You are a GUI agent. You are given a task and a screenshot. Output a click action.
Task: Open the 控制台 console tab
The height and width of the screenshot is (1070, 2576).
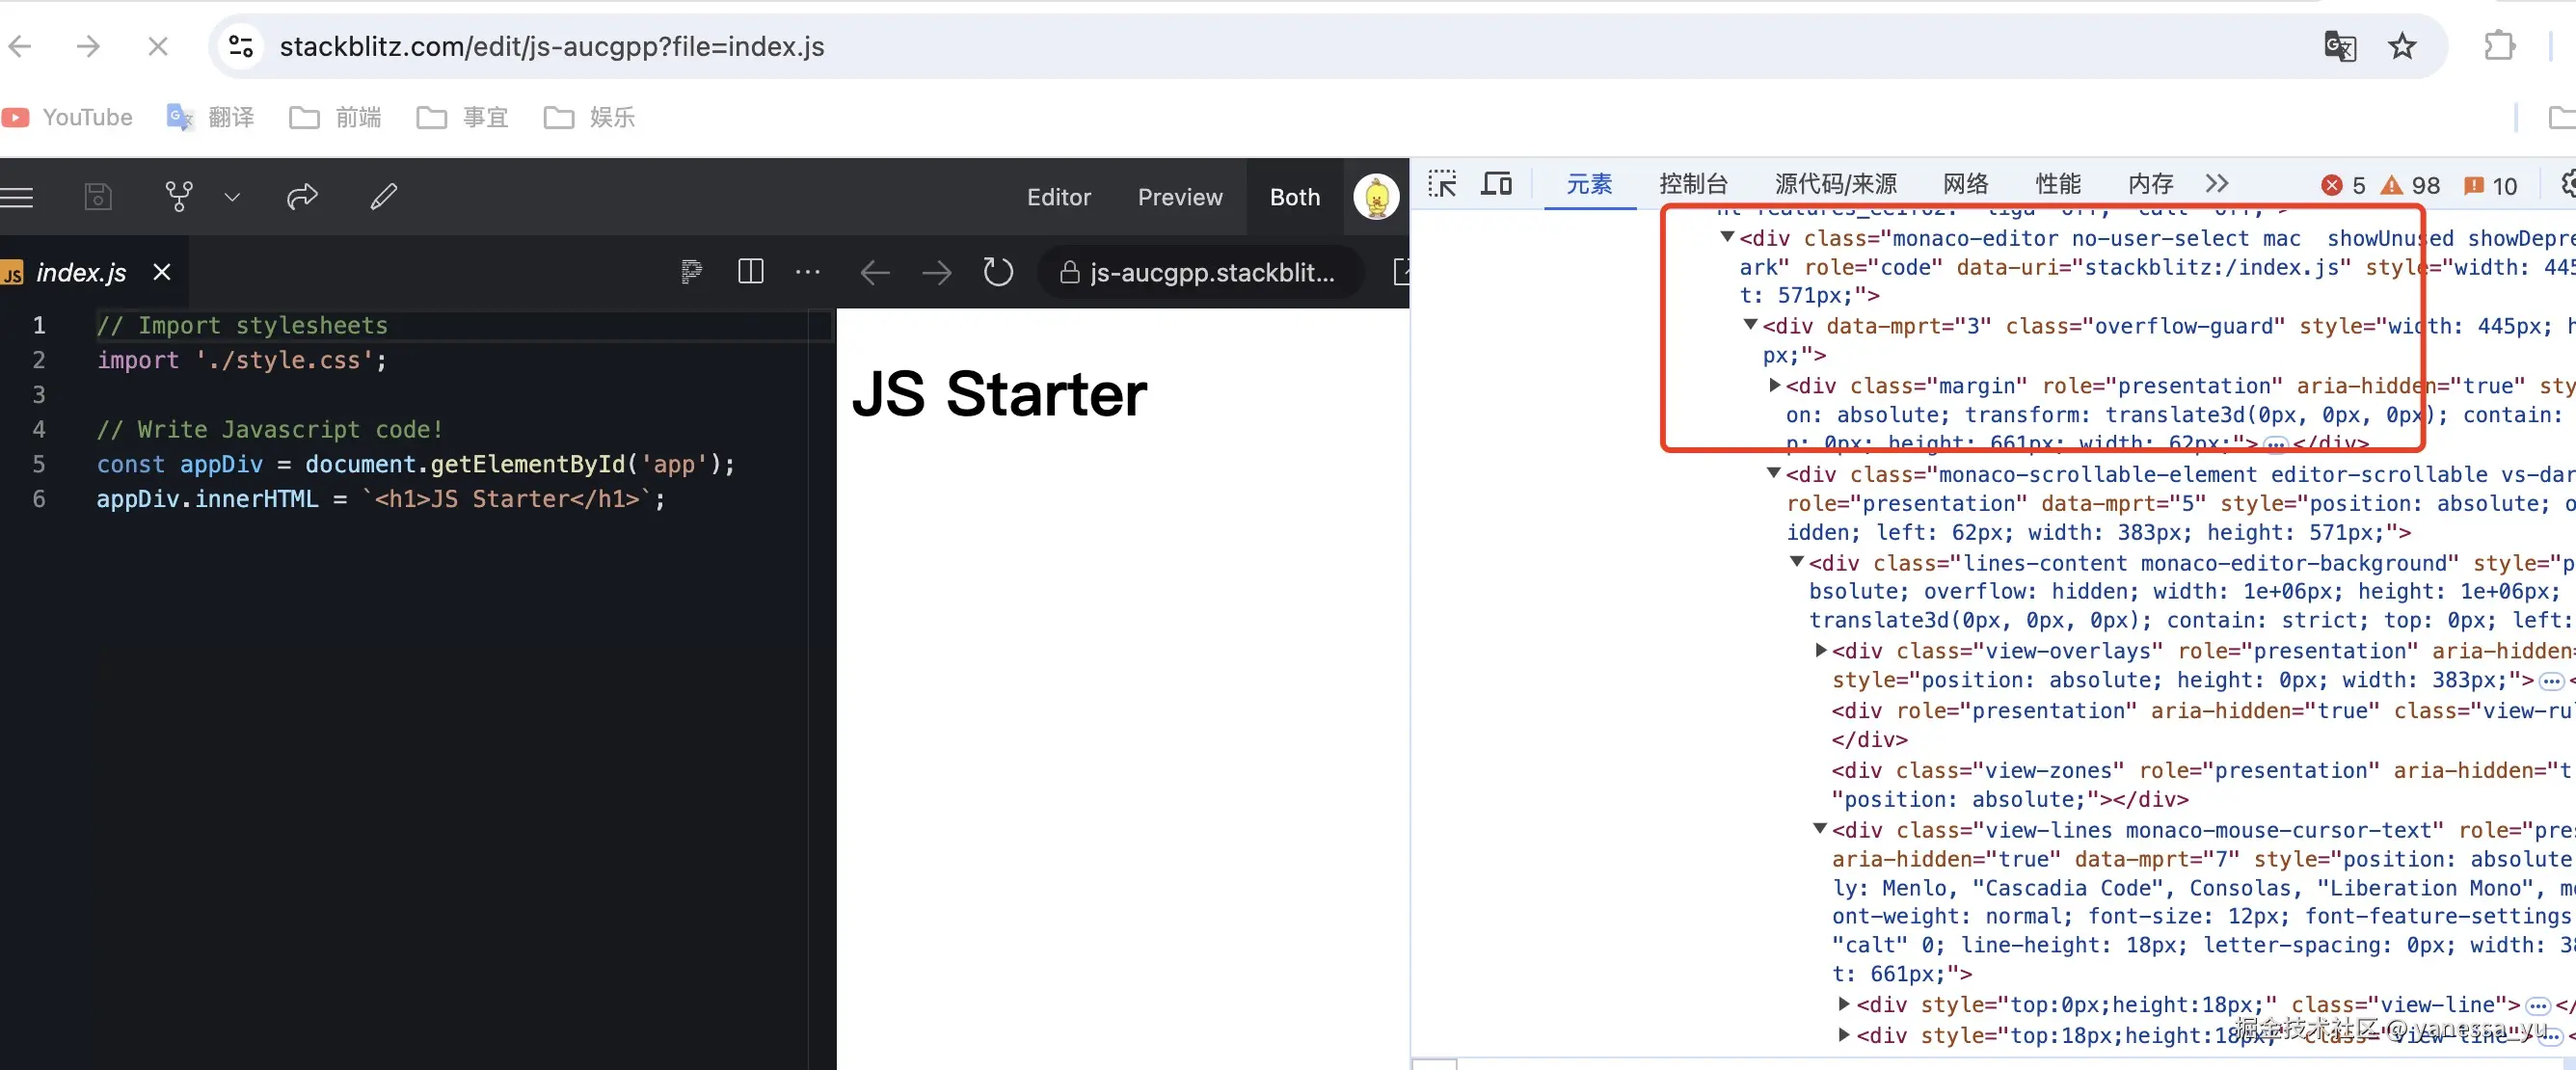tap(1693, 184)
